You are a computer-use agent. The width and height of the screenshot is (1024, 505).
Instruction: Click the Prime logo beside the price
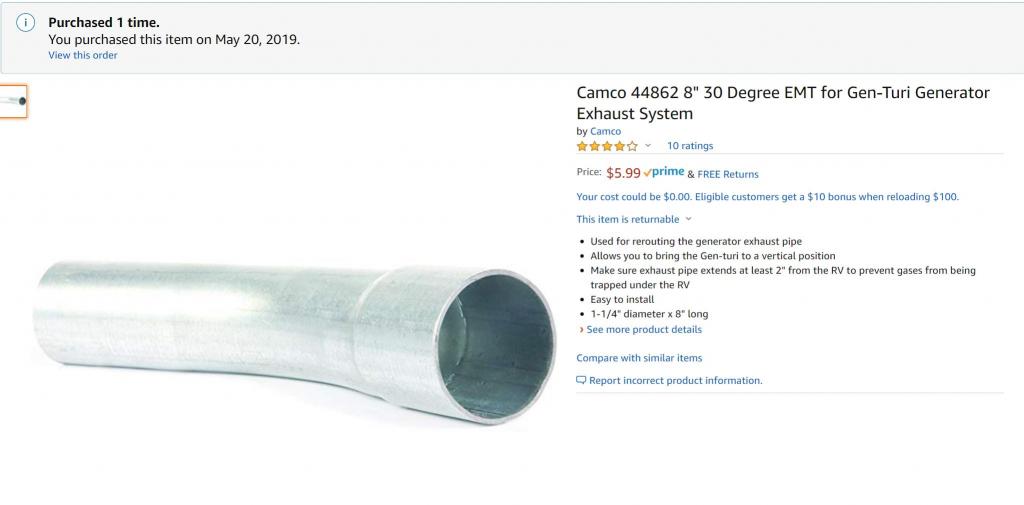664,173
